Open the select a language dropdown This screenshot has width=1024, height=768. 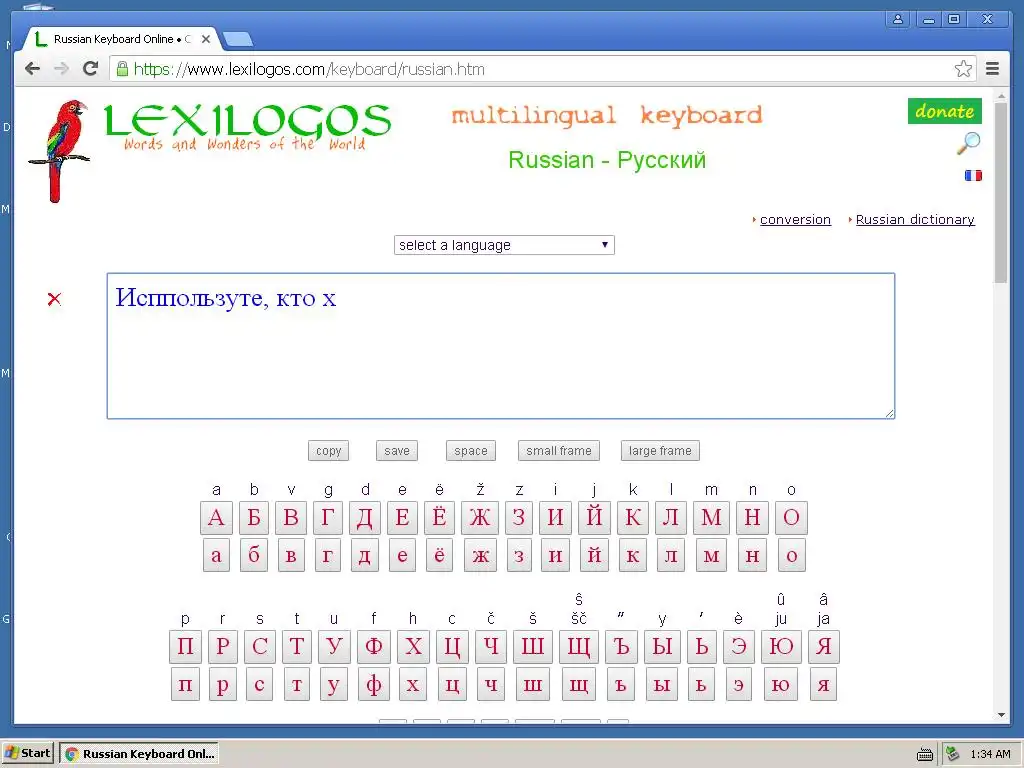(504, 245)
